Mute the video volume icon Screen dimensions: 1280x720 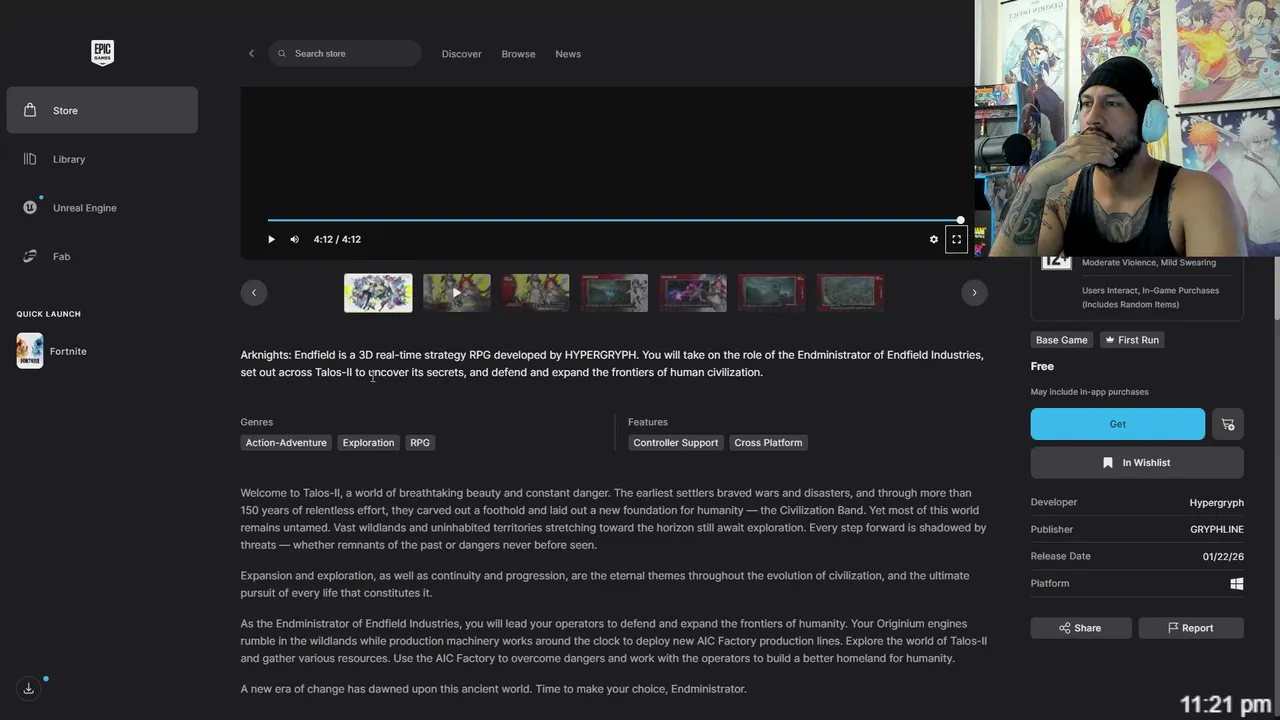point(294,239)
